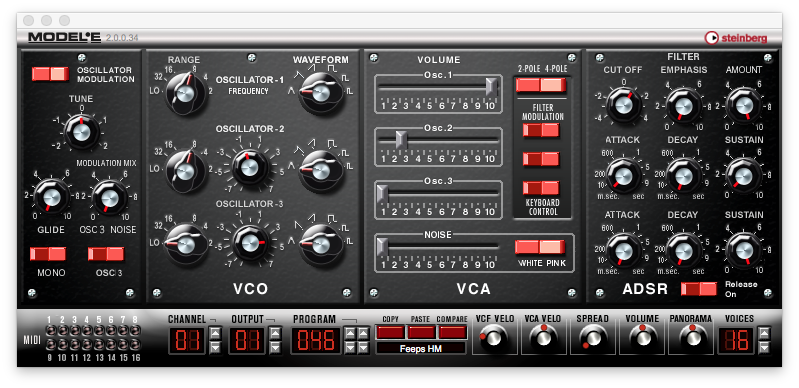Image resolution: width=799 pixels, height=388 pixels.
Task: Click the MODEL'E title logo
Action: click(x=65, y=37)
